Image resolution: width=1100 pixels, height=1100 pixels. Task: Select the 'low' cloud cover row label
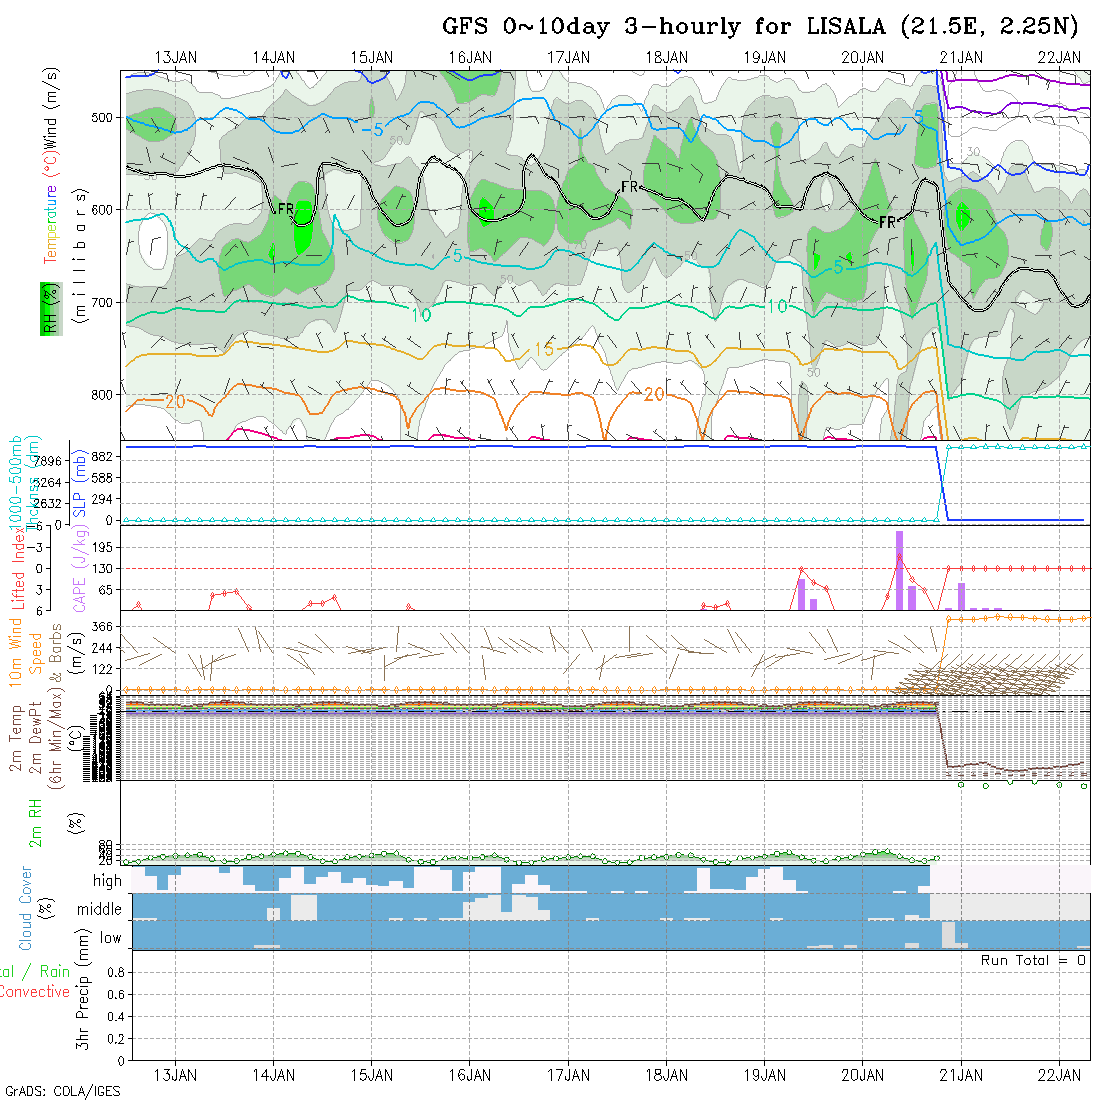(x=110, y=938)
